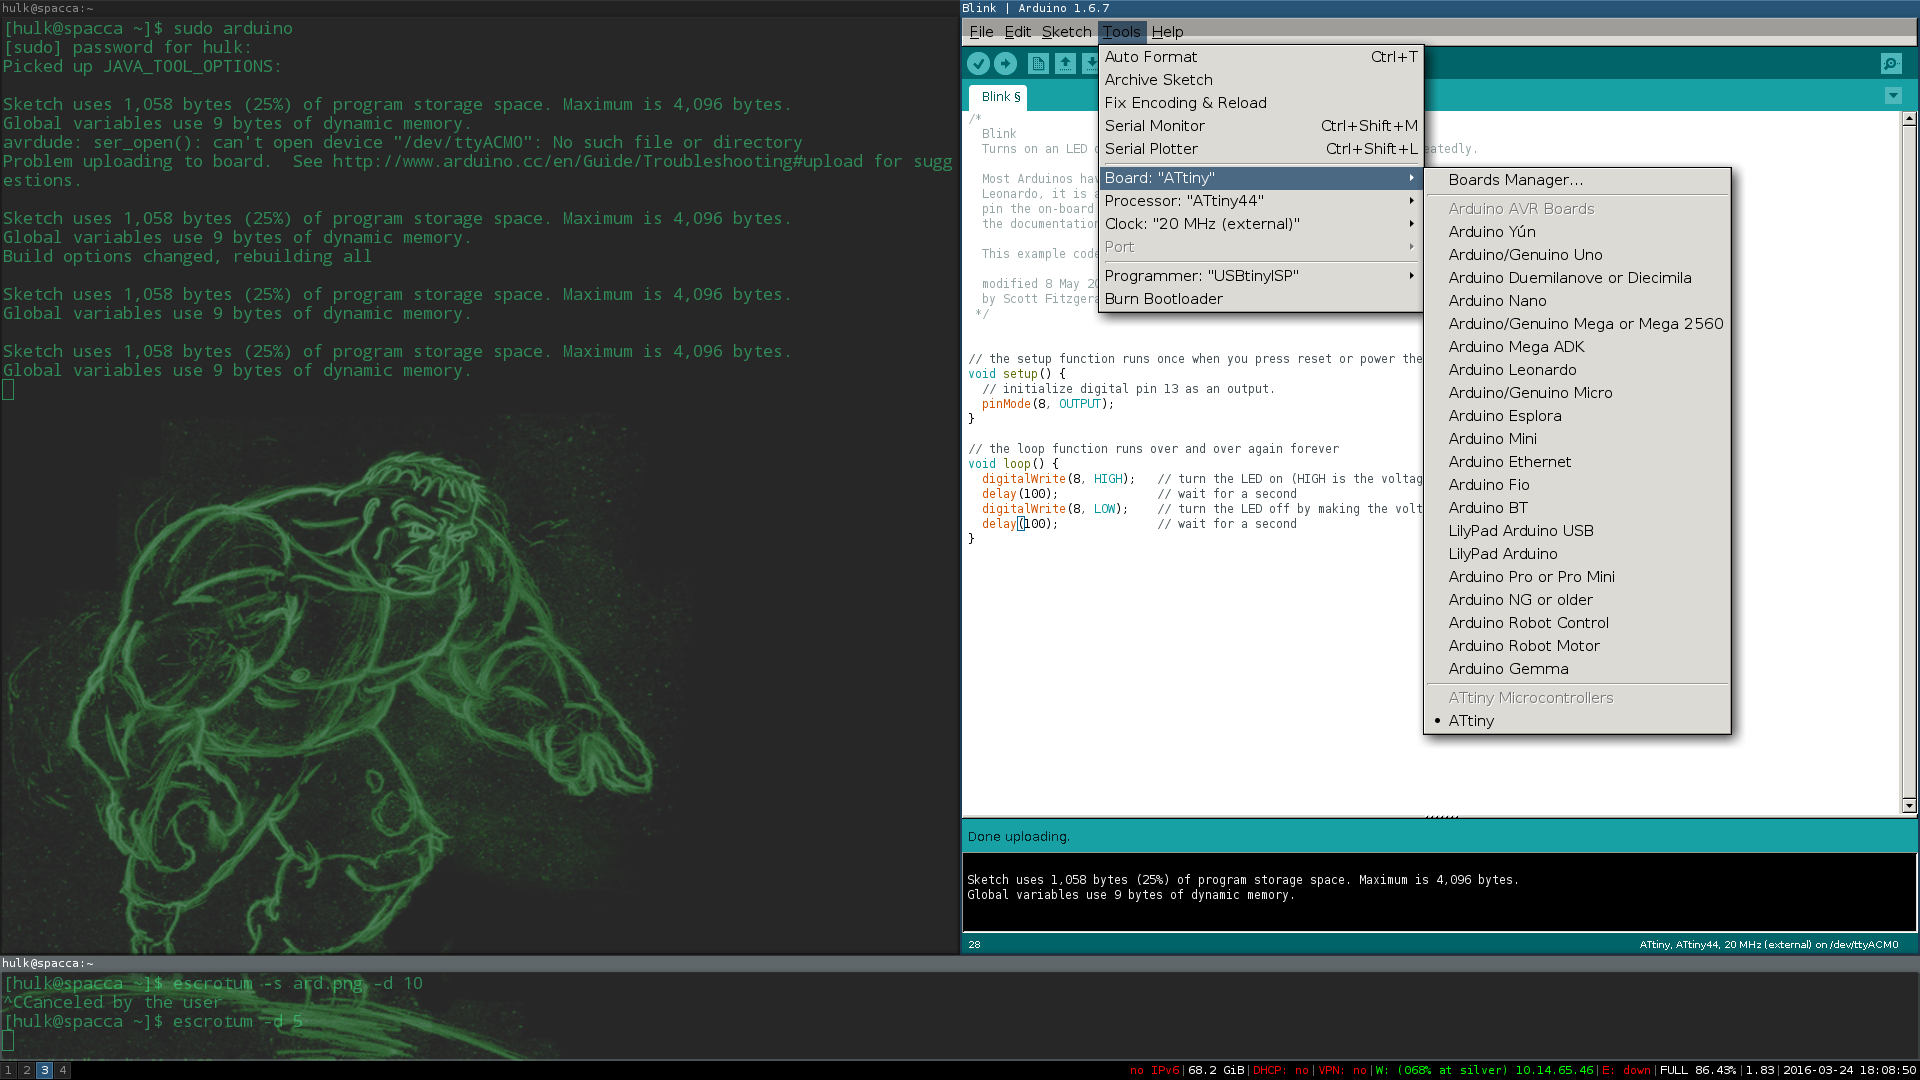The height and width of the screenshot is (1080, 1920).
Task: Switch to workspace 4
Action: [63, 1070]
